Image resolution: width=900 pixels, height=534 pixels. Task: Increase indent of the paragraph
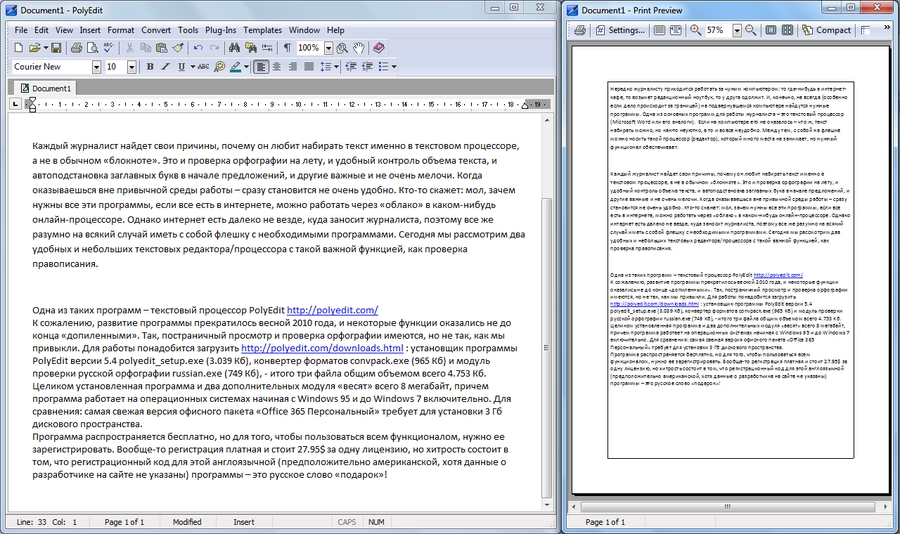pos(367,67)
